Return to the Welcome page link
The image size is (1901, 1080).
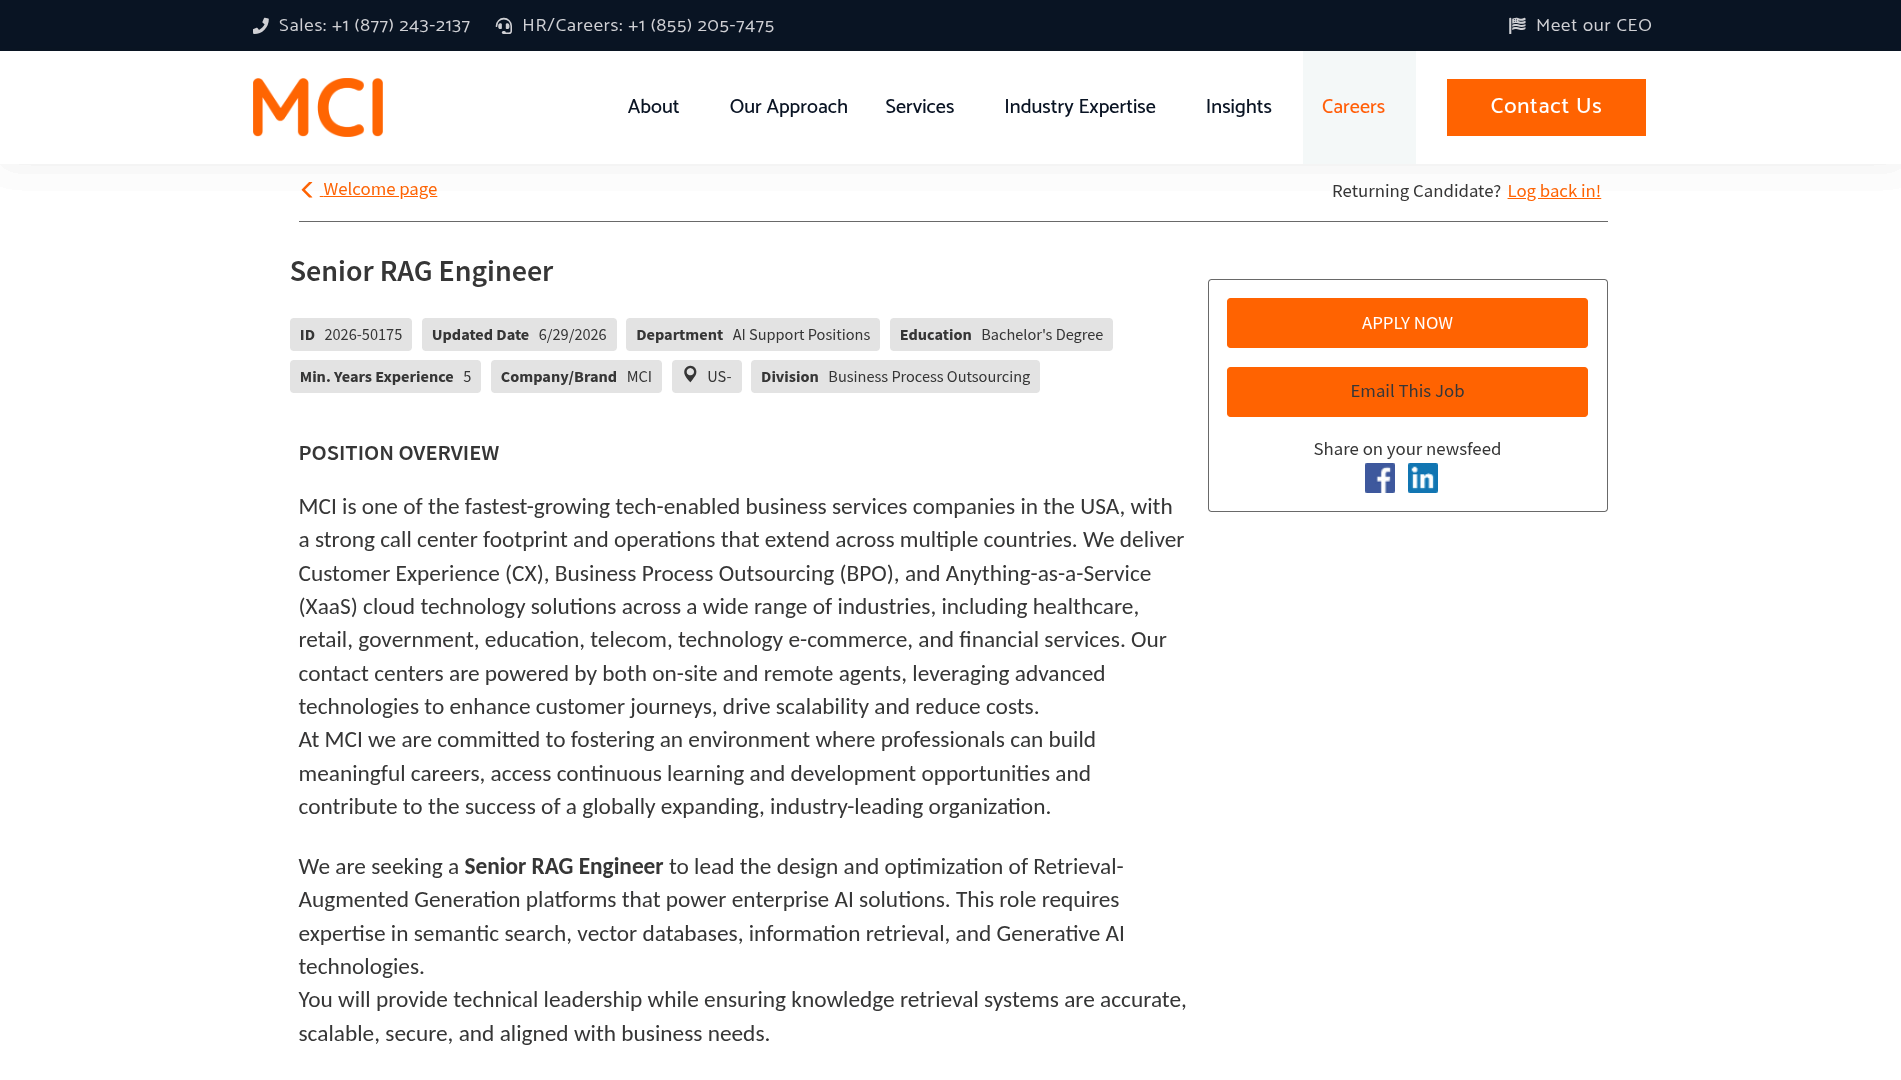click(x=379, y=189)
